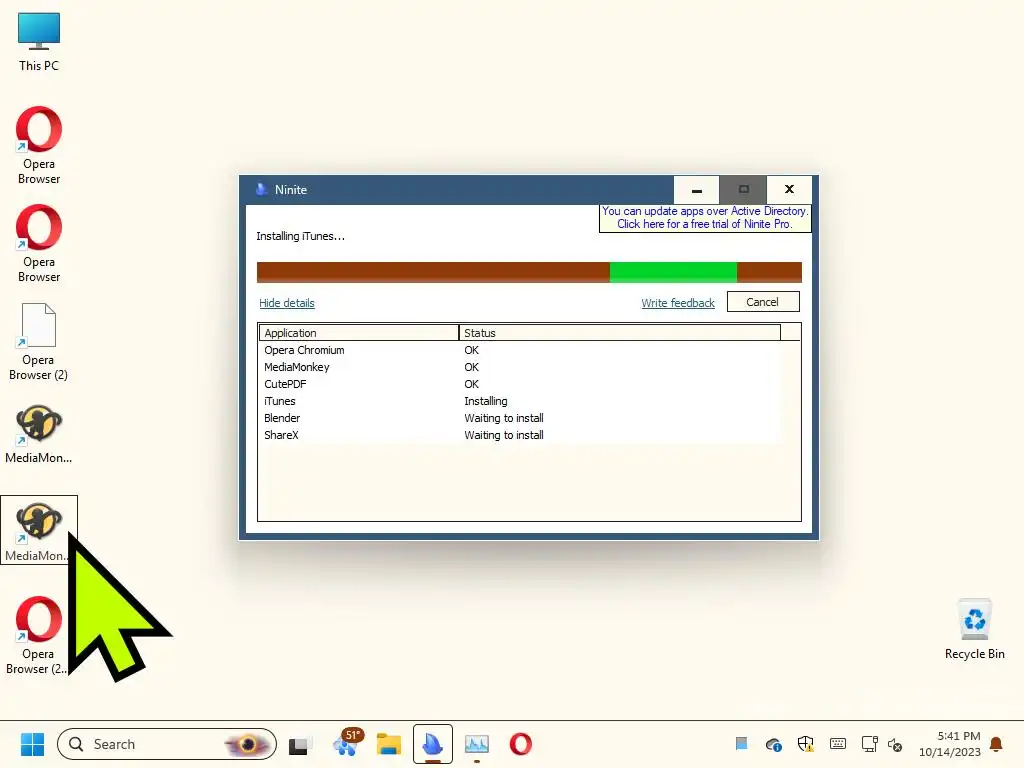Click the Ninite Pro free trial notice
Image resolution: width=1024 pixels, height=768 pixels.
pyautogui.click(x=705, y=217)
